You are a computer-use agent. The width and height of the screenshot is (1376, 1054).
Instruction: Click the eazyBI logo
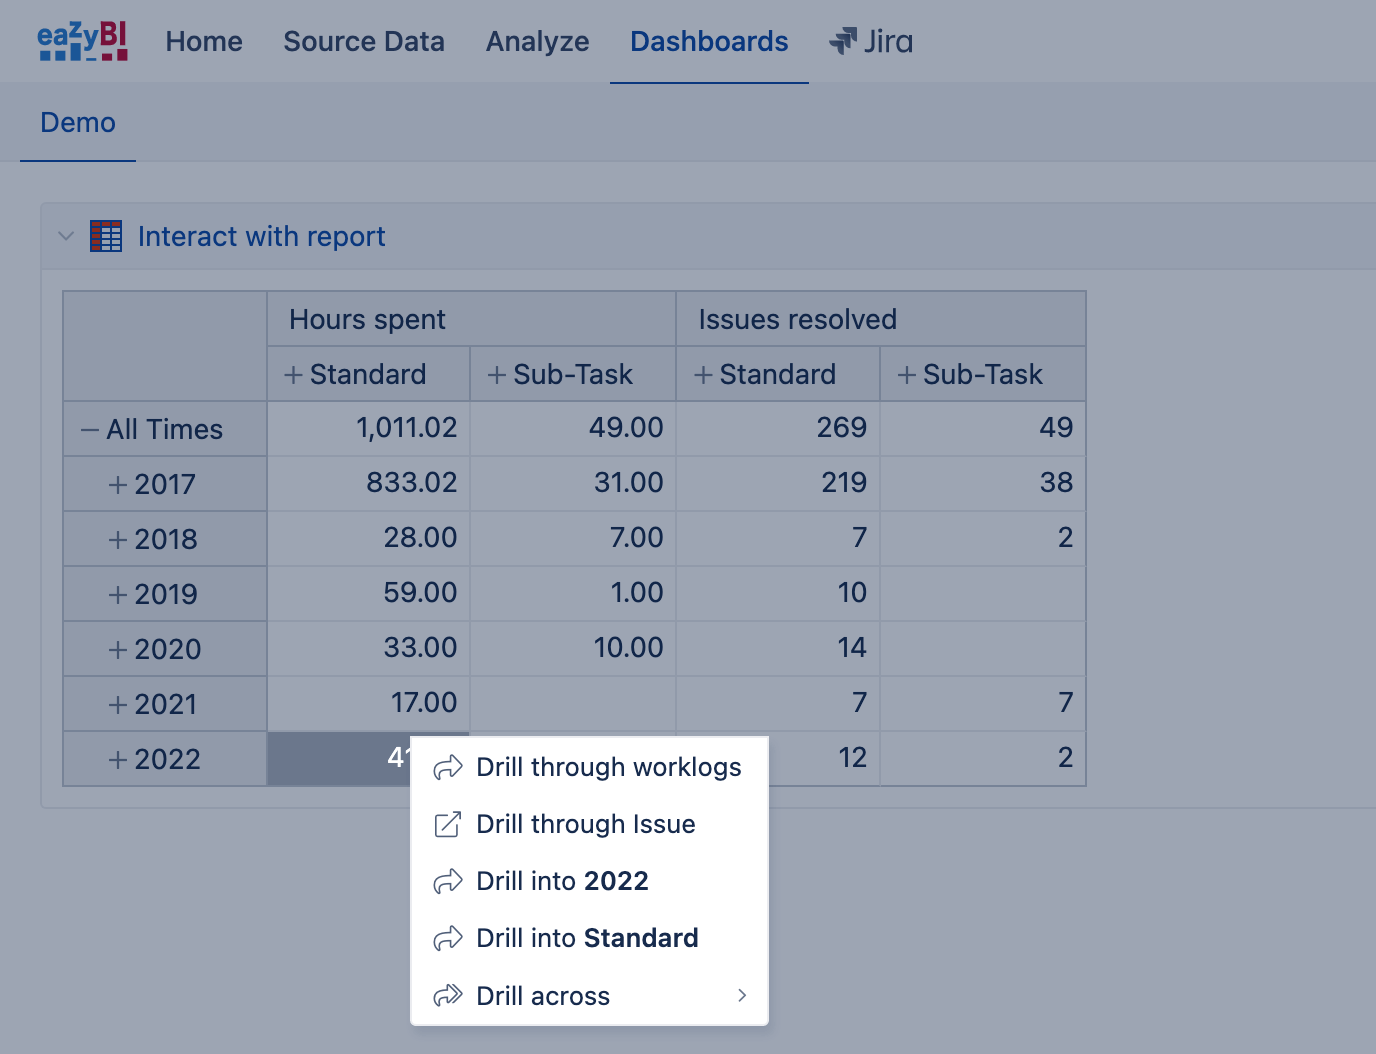coord(83,41)
